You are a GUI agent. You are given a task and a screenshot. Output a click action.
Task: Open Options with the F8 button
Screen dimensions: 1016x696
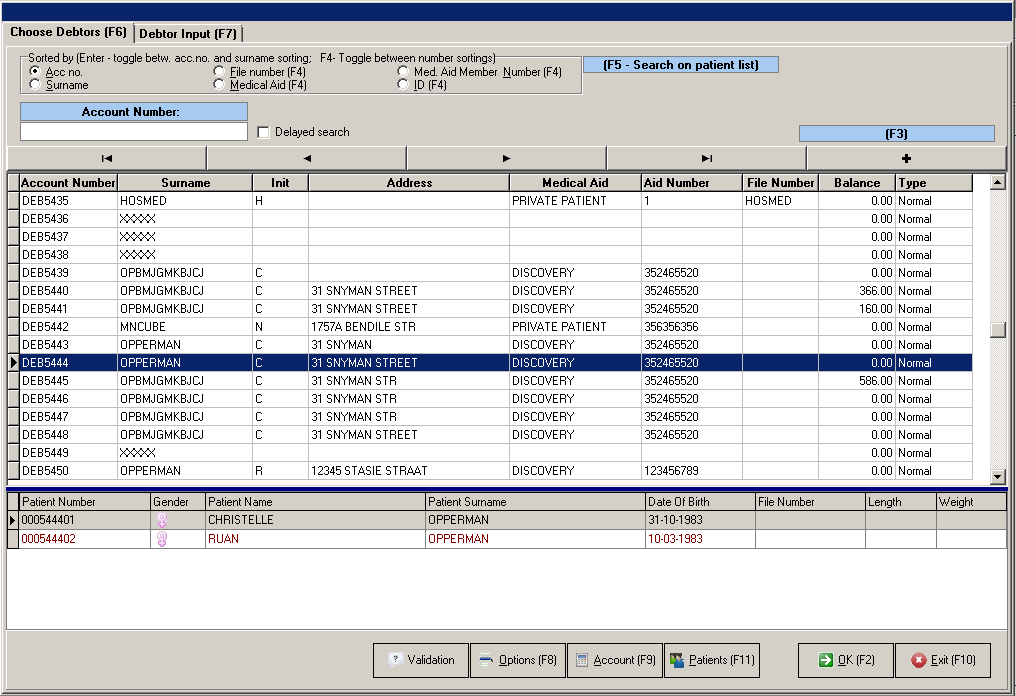coord(517,660)
